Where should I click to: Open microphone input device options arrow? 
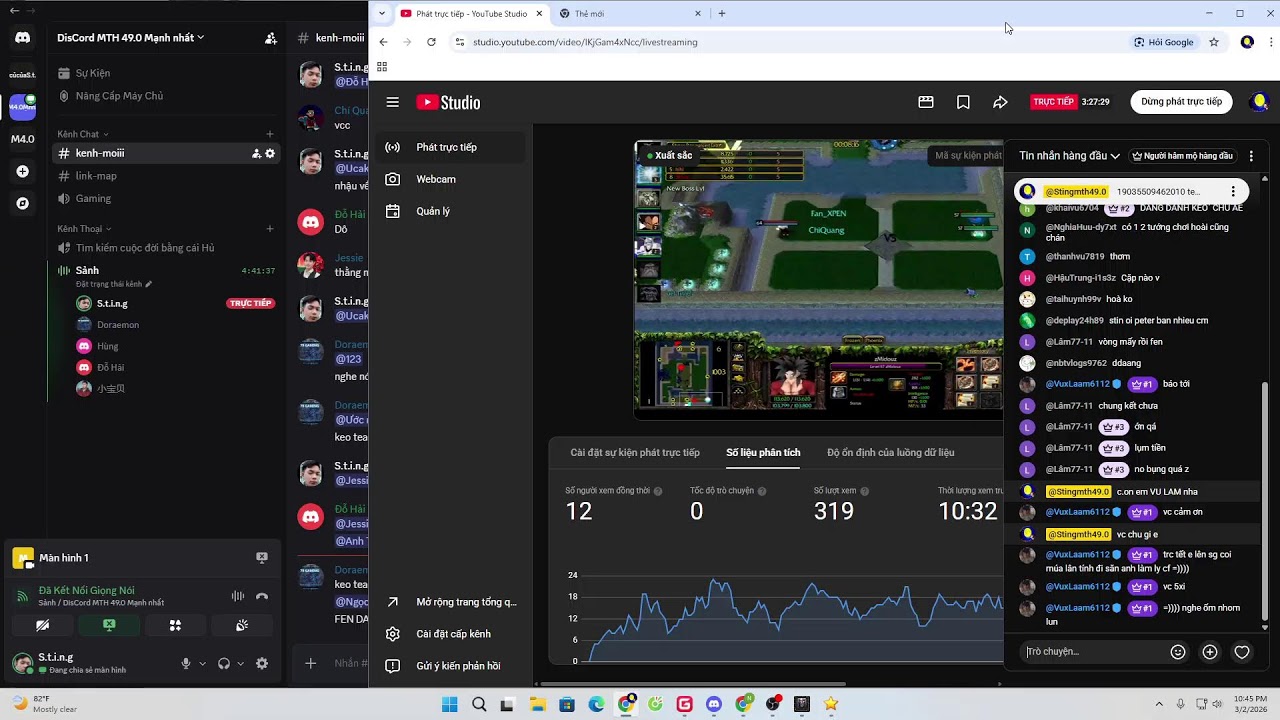pyautogui.click(x=202, y=663)
